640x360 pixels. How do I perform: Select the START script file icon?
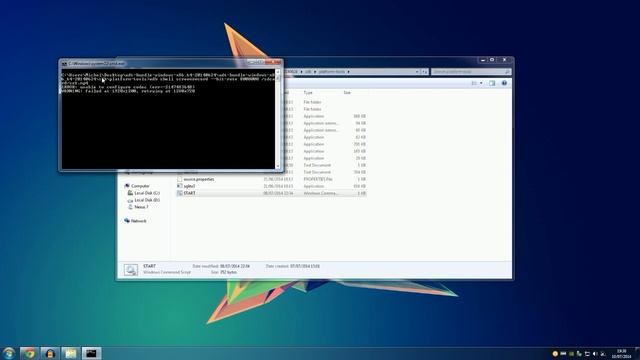pyautogui.click(x=179, y=193)
